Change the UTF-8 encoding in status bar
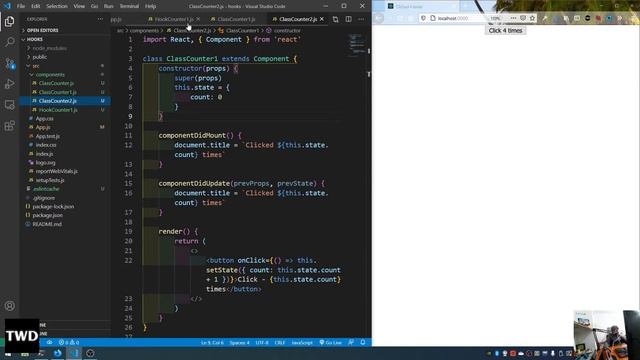This screenshot has width=640, height=360. (x=262, y=342)
